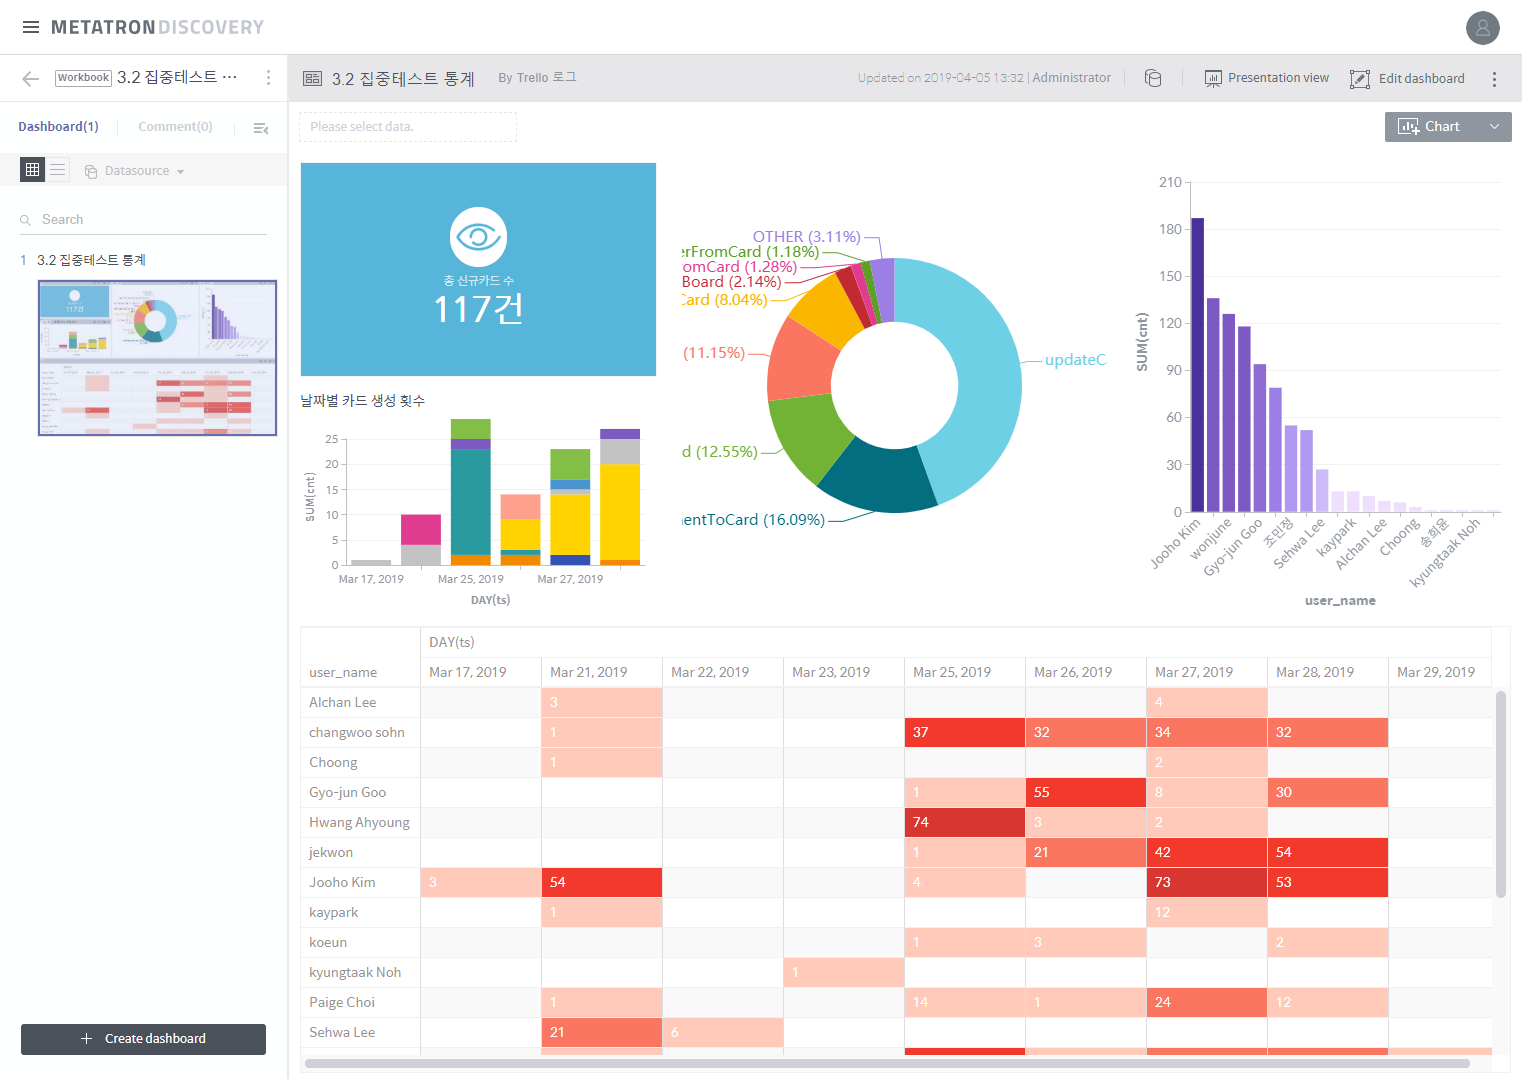Click the table horizontal scrollbar
This screenshot has height=1079, width=1522.
click(x=887, y=1063)
